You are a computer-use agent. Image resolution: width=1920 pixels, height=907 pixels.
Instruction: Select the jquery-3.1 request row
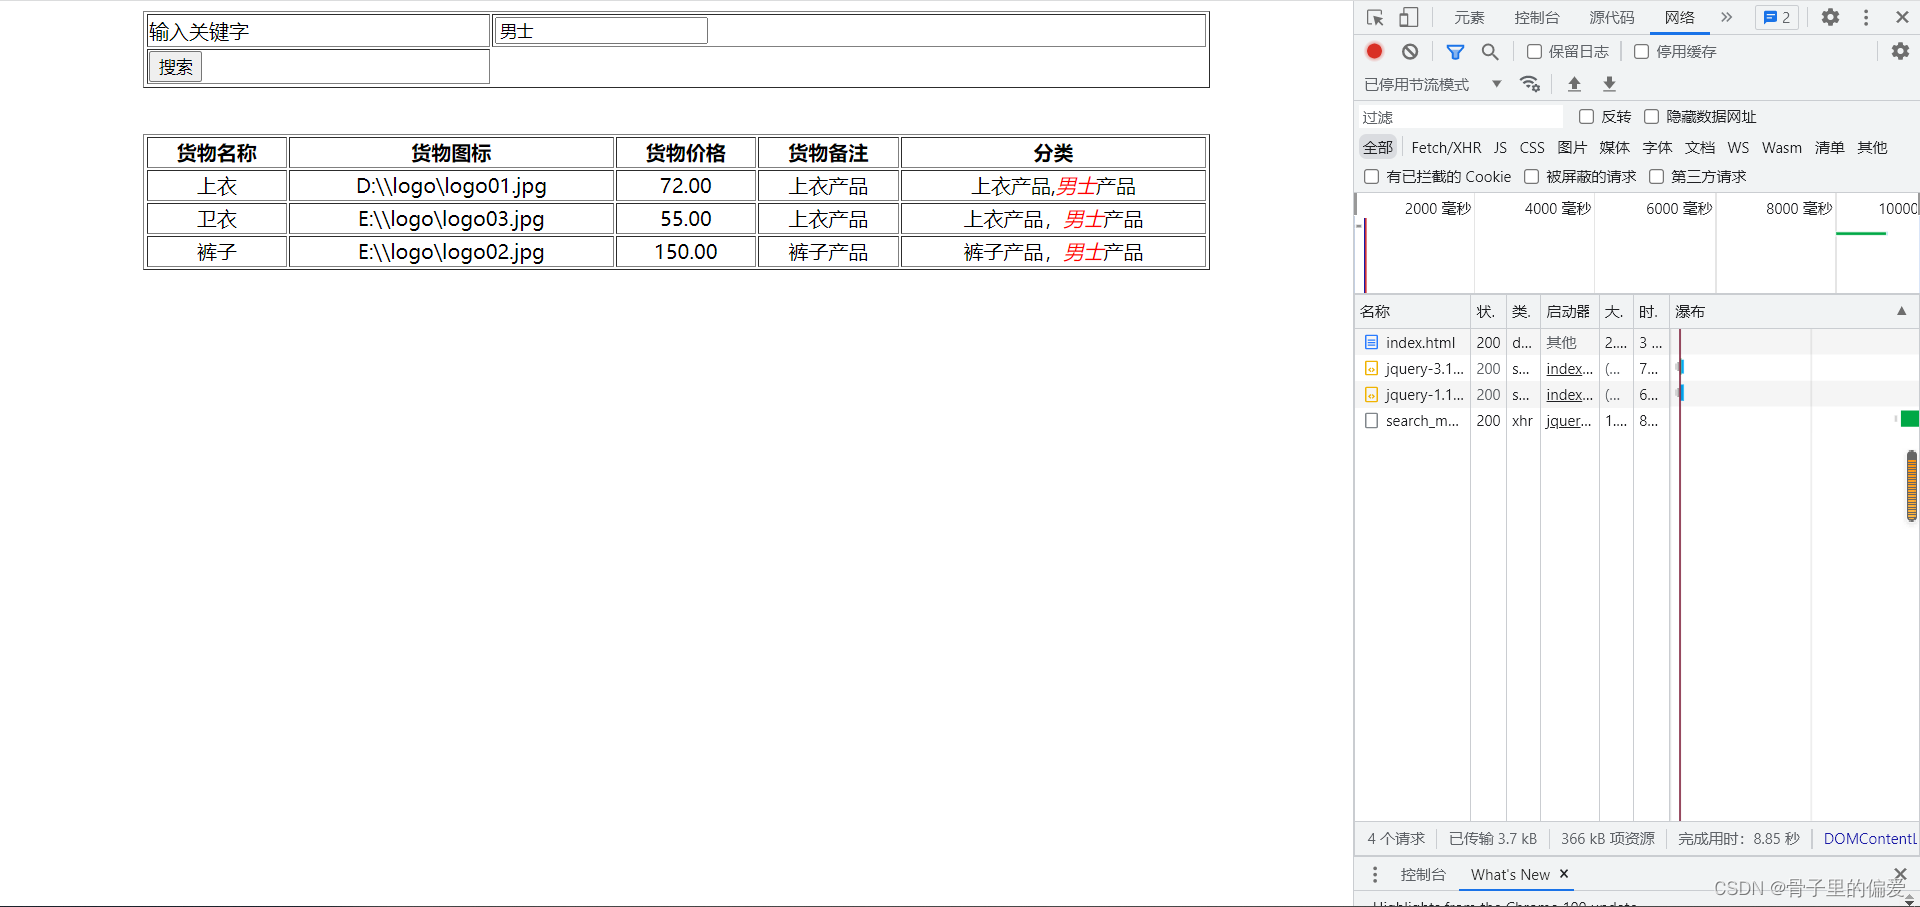point(1637,368)
